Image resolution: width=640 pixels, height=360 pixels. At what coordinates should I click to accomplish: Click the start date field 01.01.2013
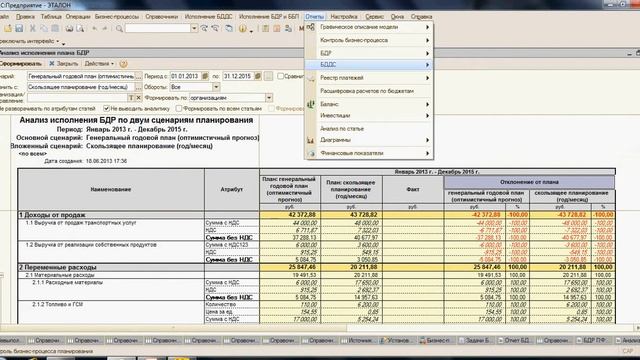coord(186,76)
